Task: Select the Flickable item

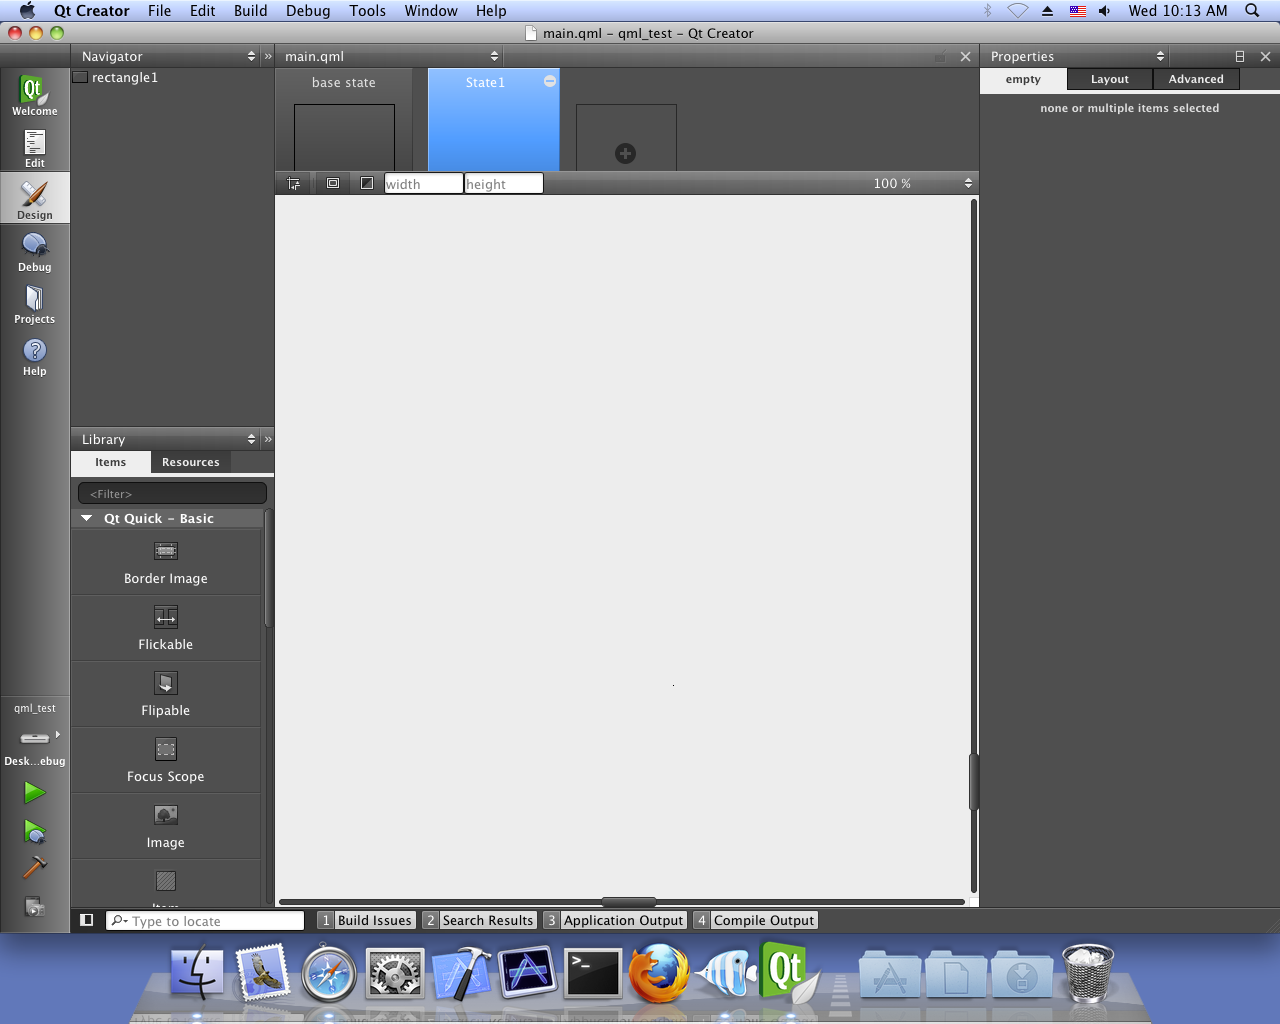Action: click(x=166, y=629)
